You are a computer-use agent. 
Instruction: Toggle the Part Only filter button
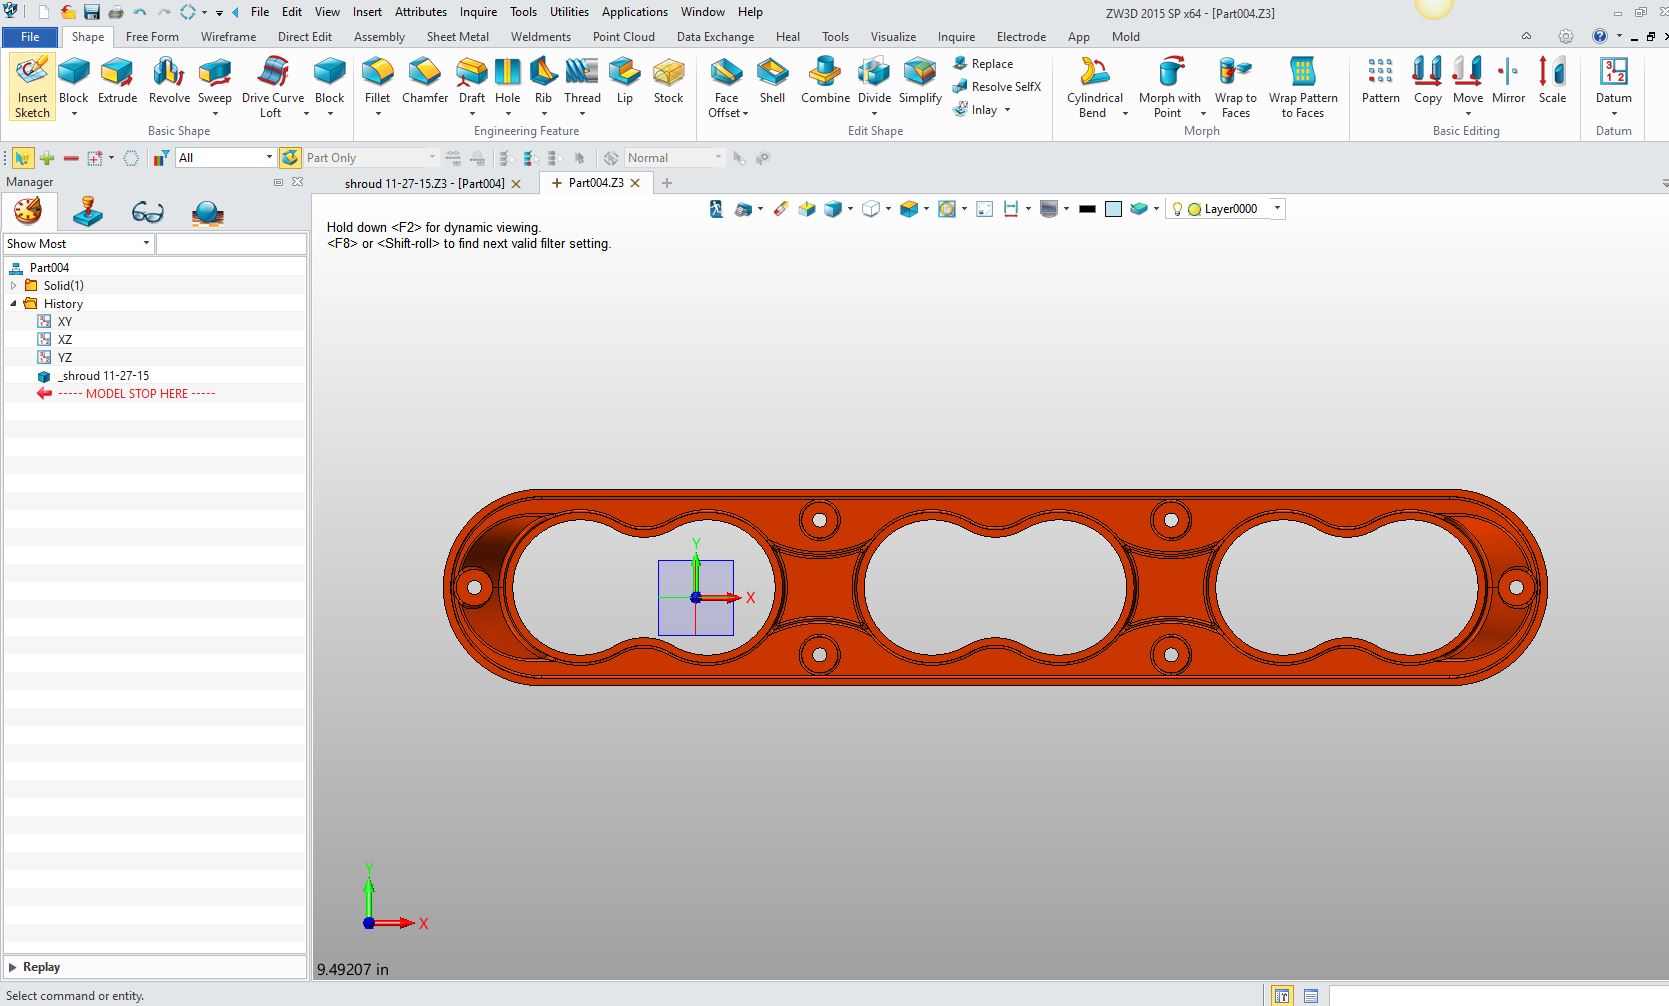coord(290,158)
